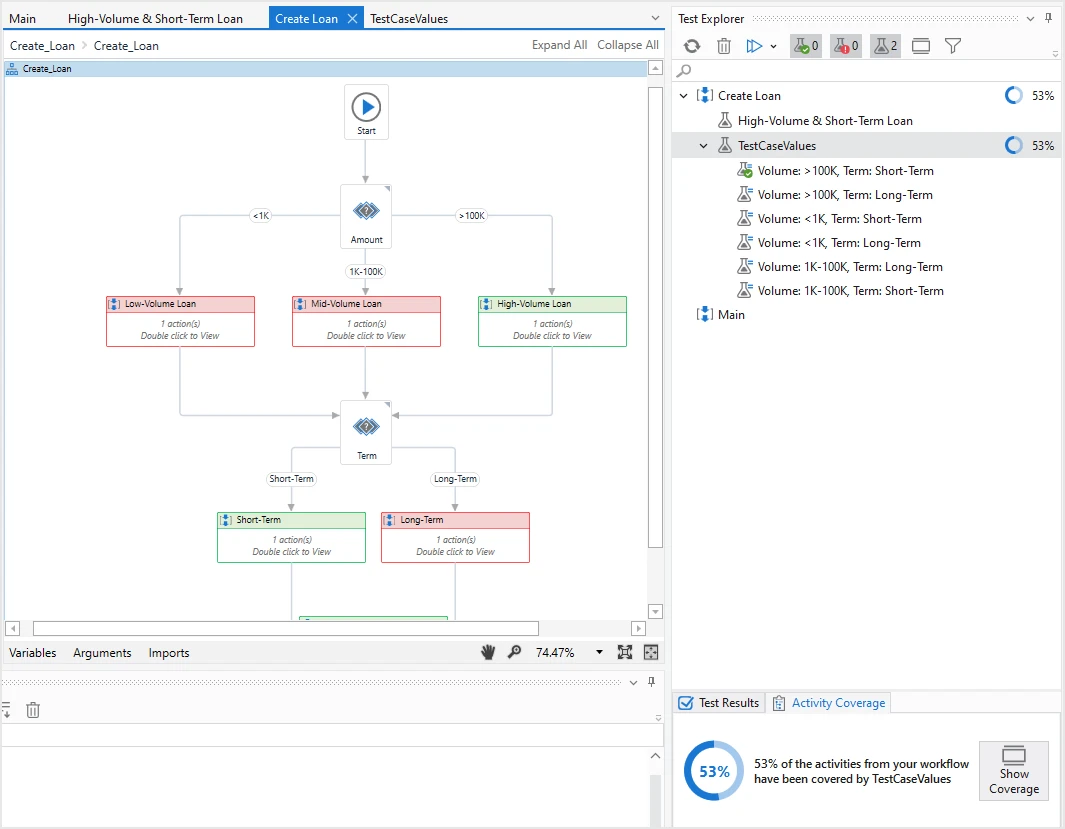
Task: Switch to the TestCaseValues tab
Action: click(x=409, y=19)
